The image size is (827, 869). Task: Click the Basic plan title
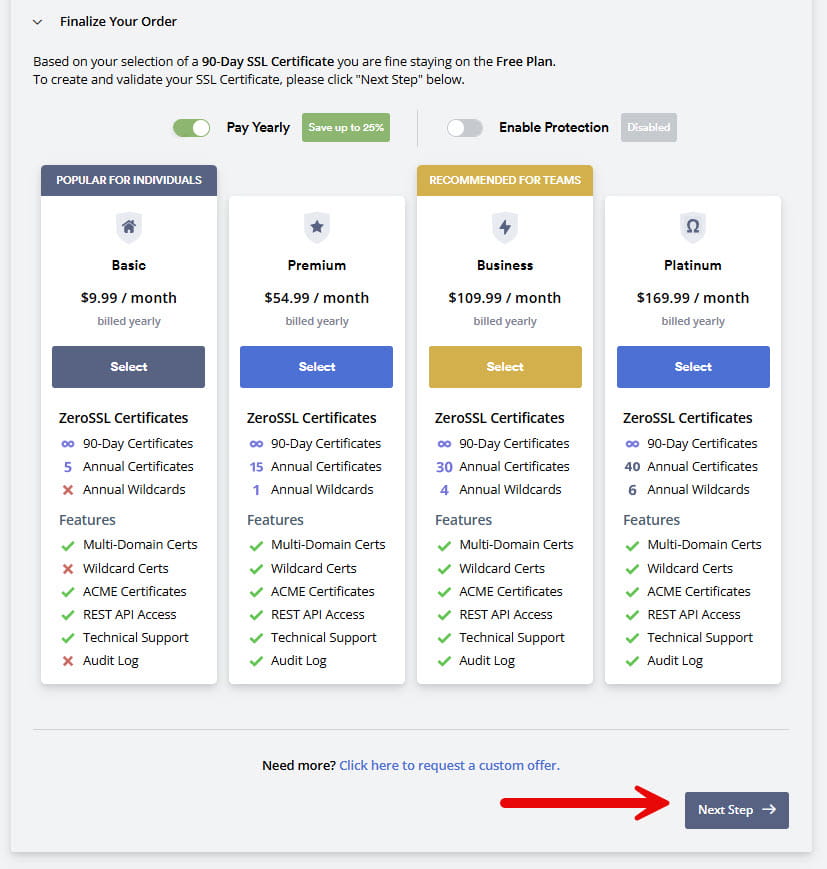pyautogui.click(x=129, y=265)
